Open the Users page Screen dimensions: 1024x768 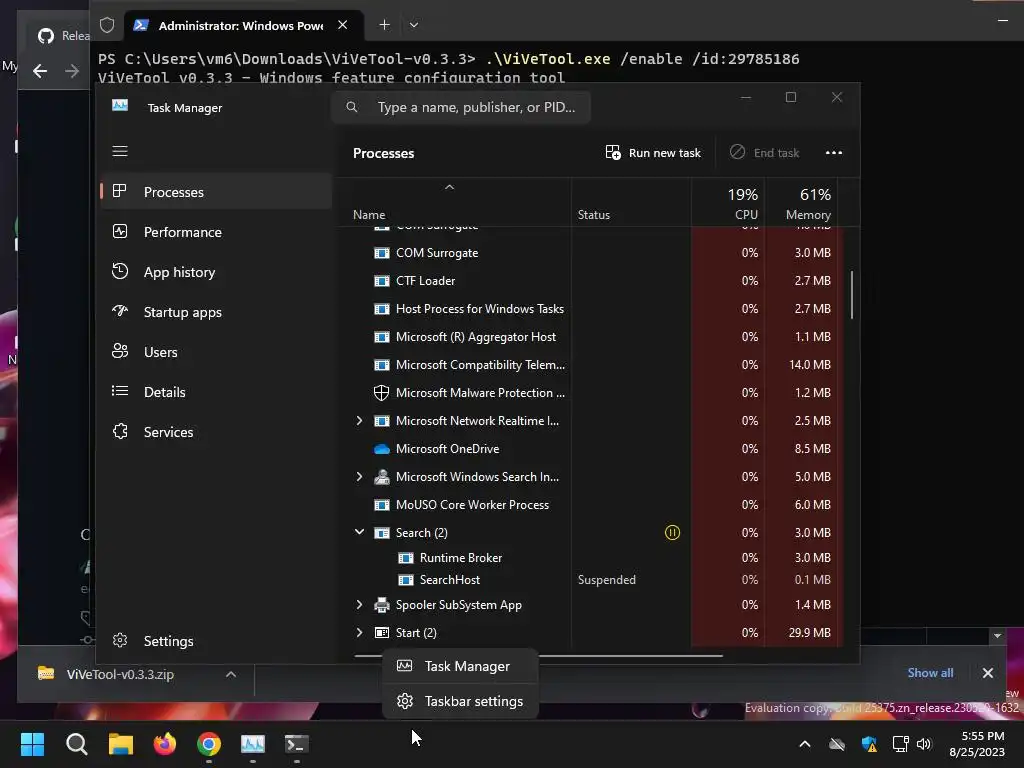point(216,352)
